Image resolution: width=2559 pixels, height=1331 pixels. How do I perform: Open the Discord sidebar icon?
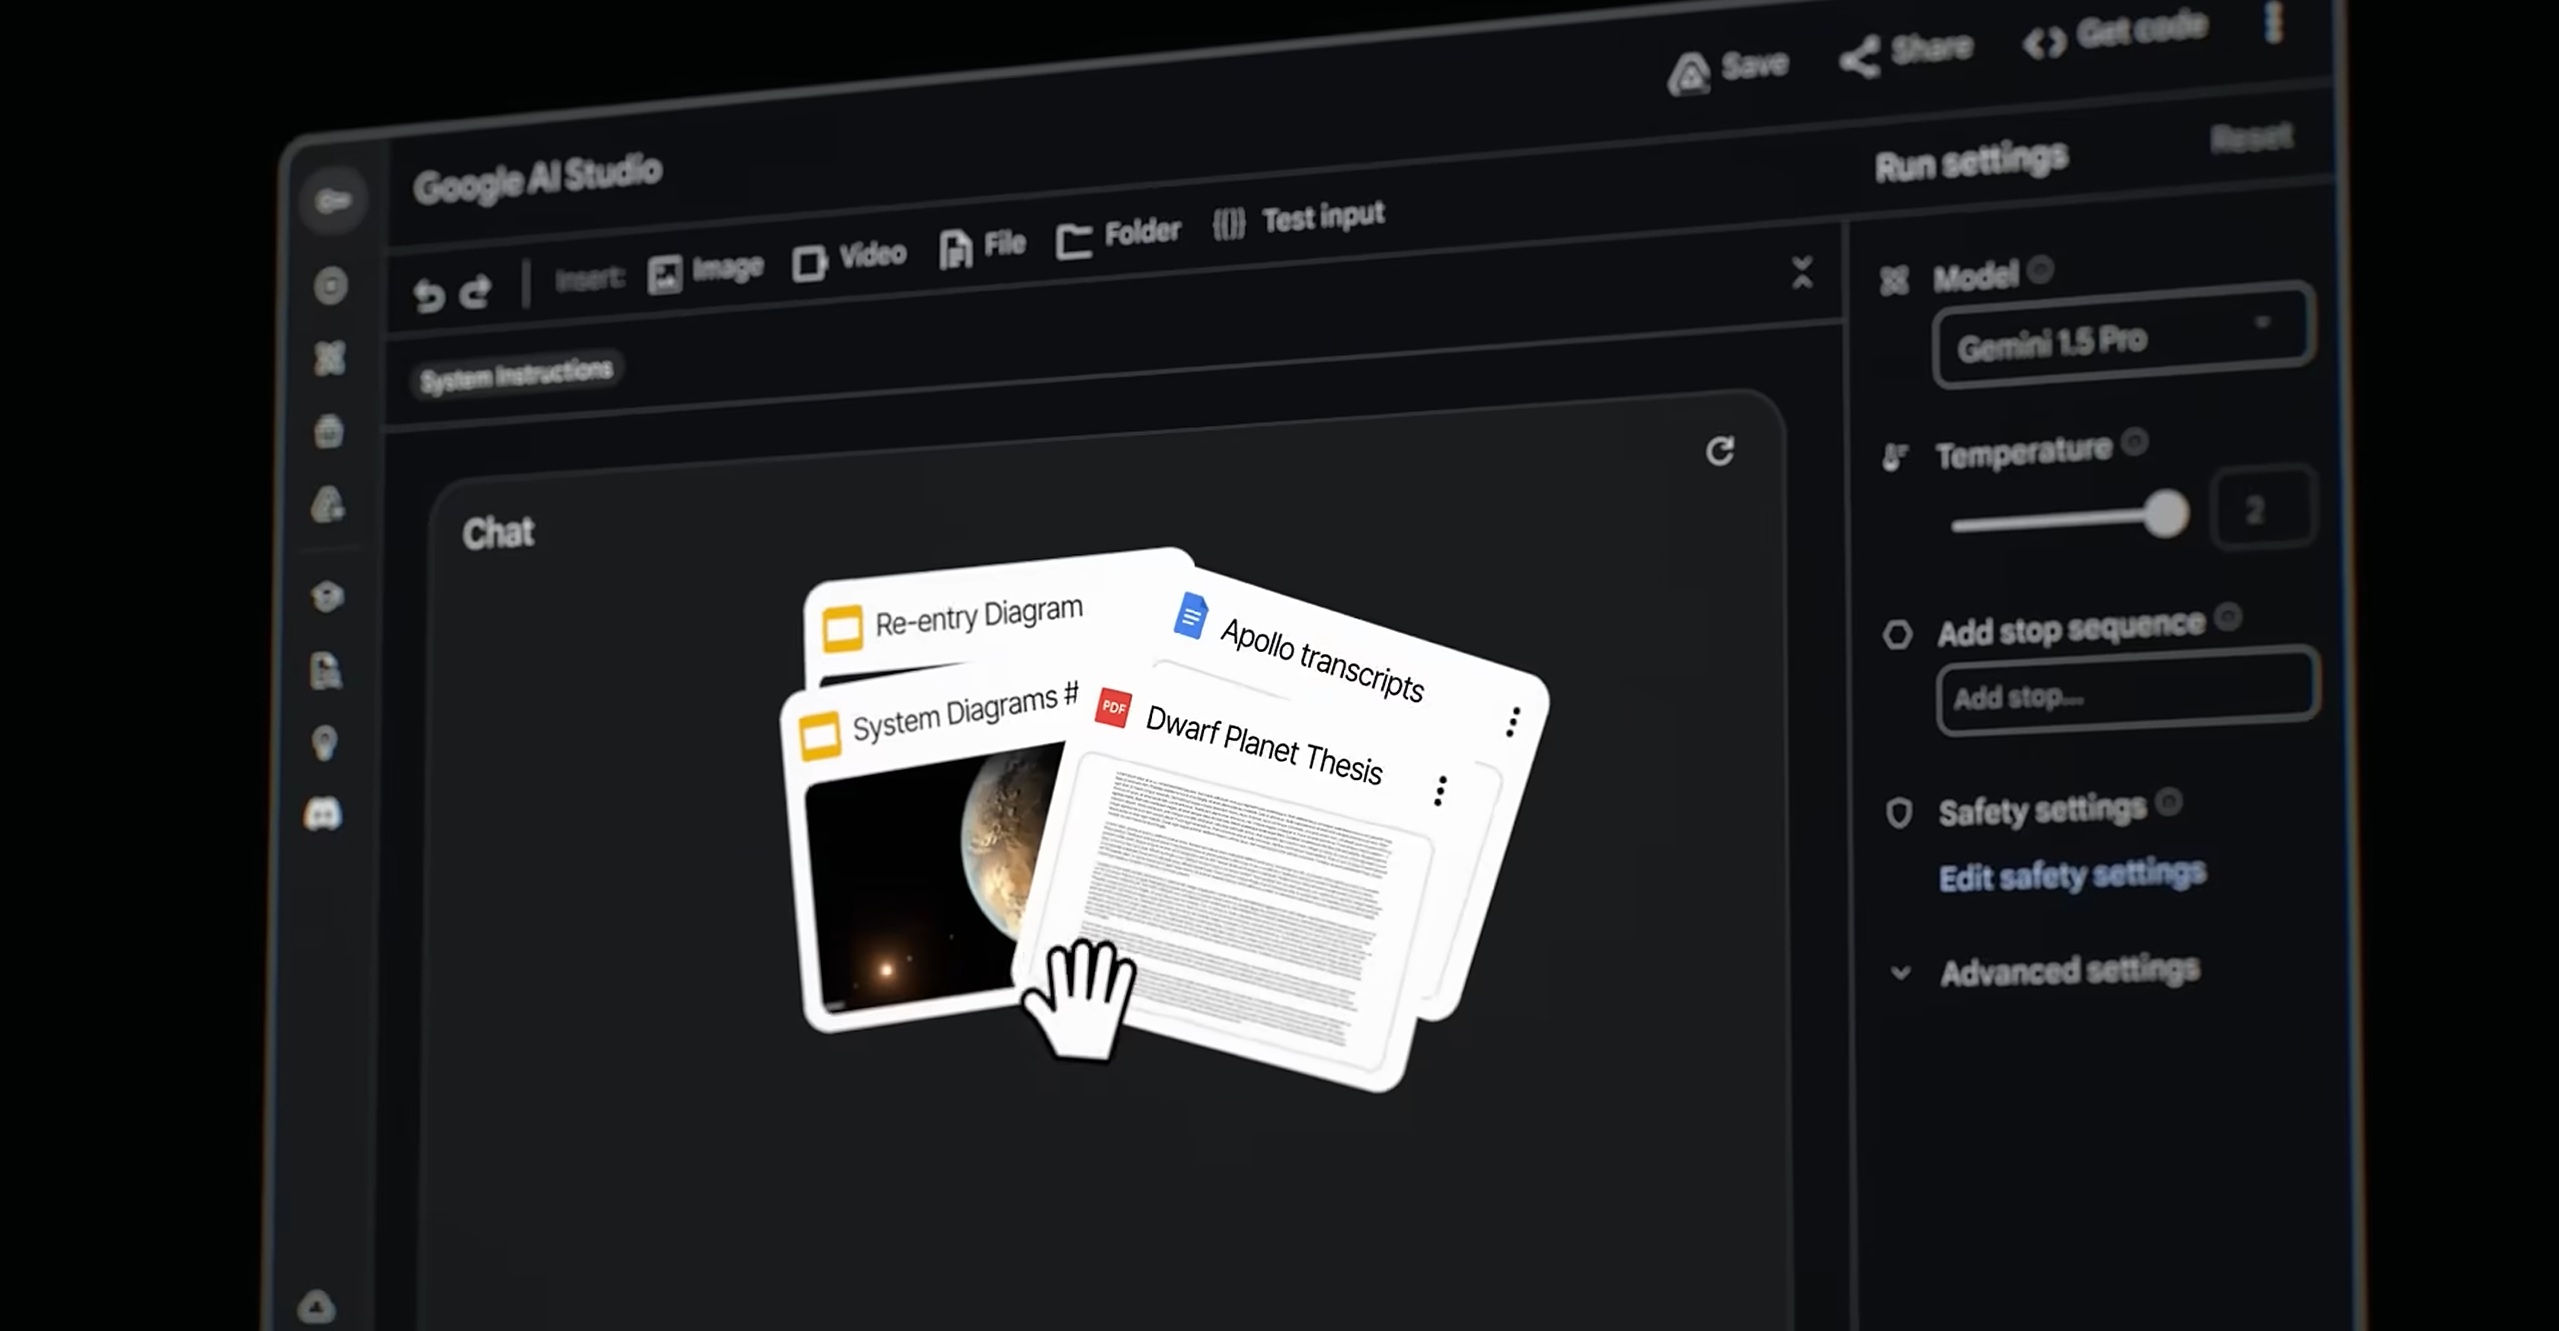[323, 814]
